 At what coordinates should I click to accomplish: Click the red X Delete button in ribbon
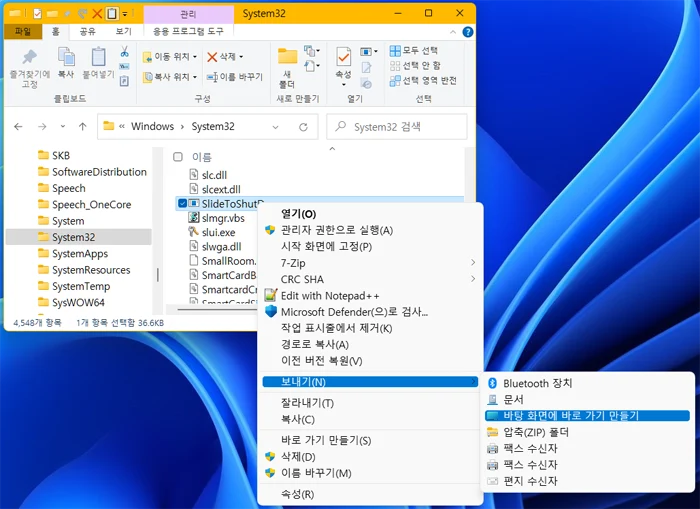[225, 57]
